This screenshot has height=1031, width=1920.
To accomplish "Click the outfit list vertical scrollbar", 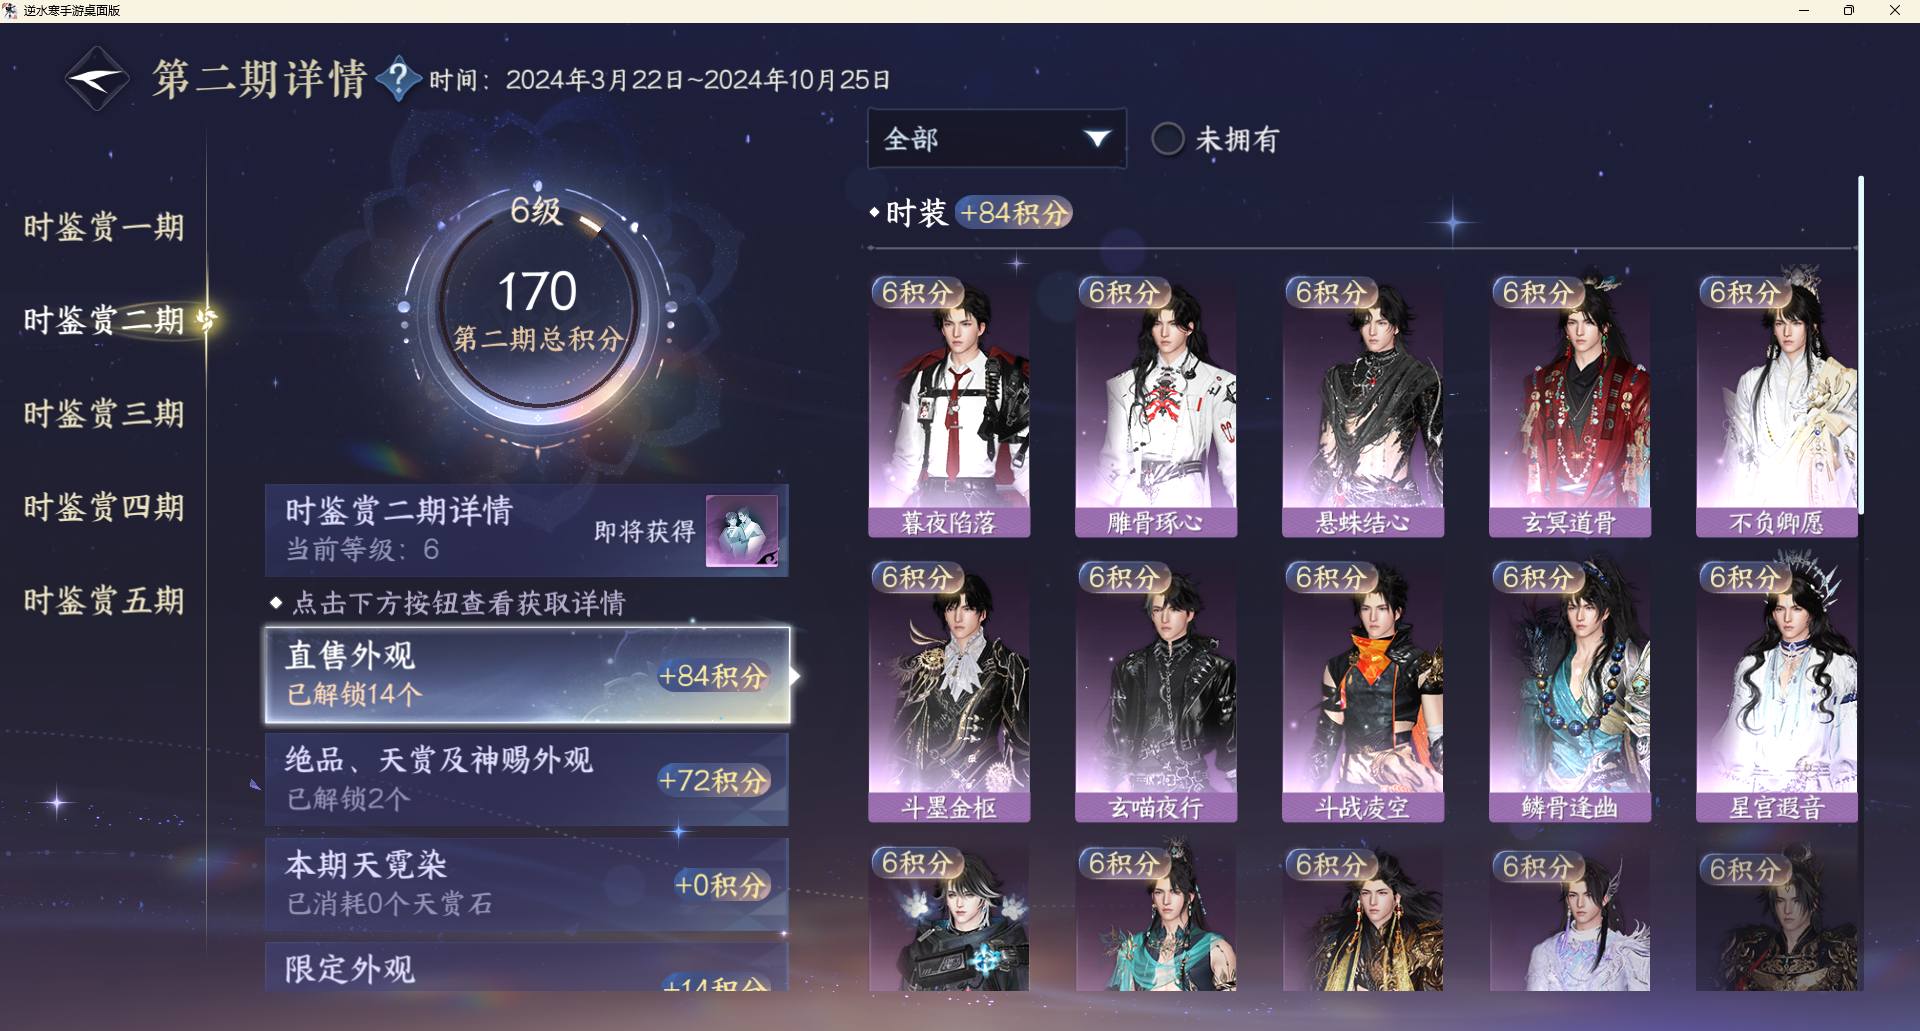I will tap(1861, 345).
